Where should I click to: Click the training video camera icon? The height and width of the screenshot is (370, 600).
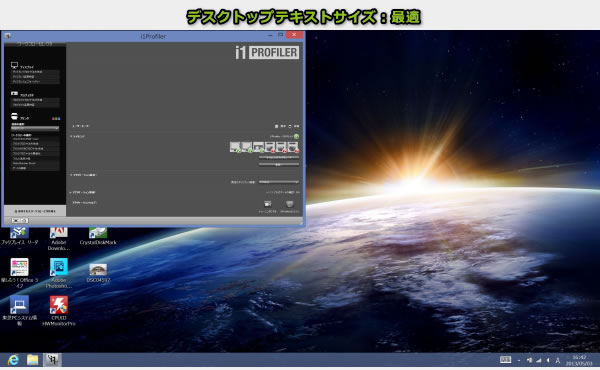pyautogui.click(x=267, y=204)
